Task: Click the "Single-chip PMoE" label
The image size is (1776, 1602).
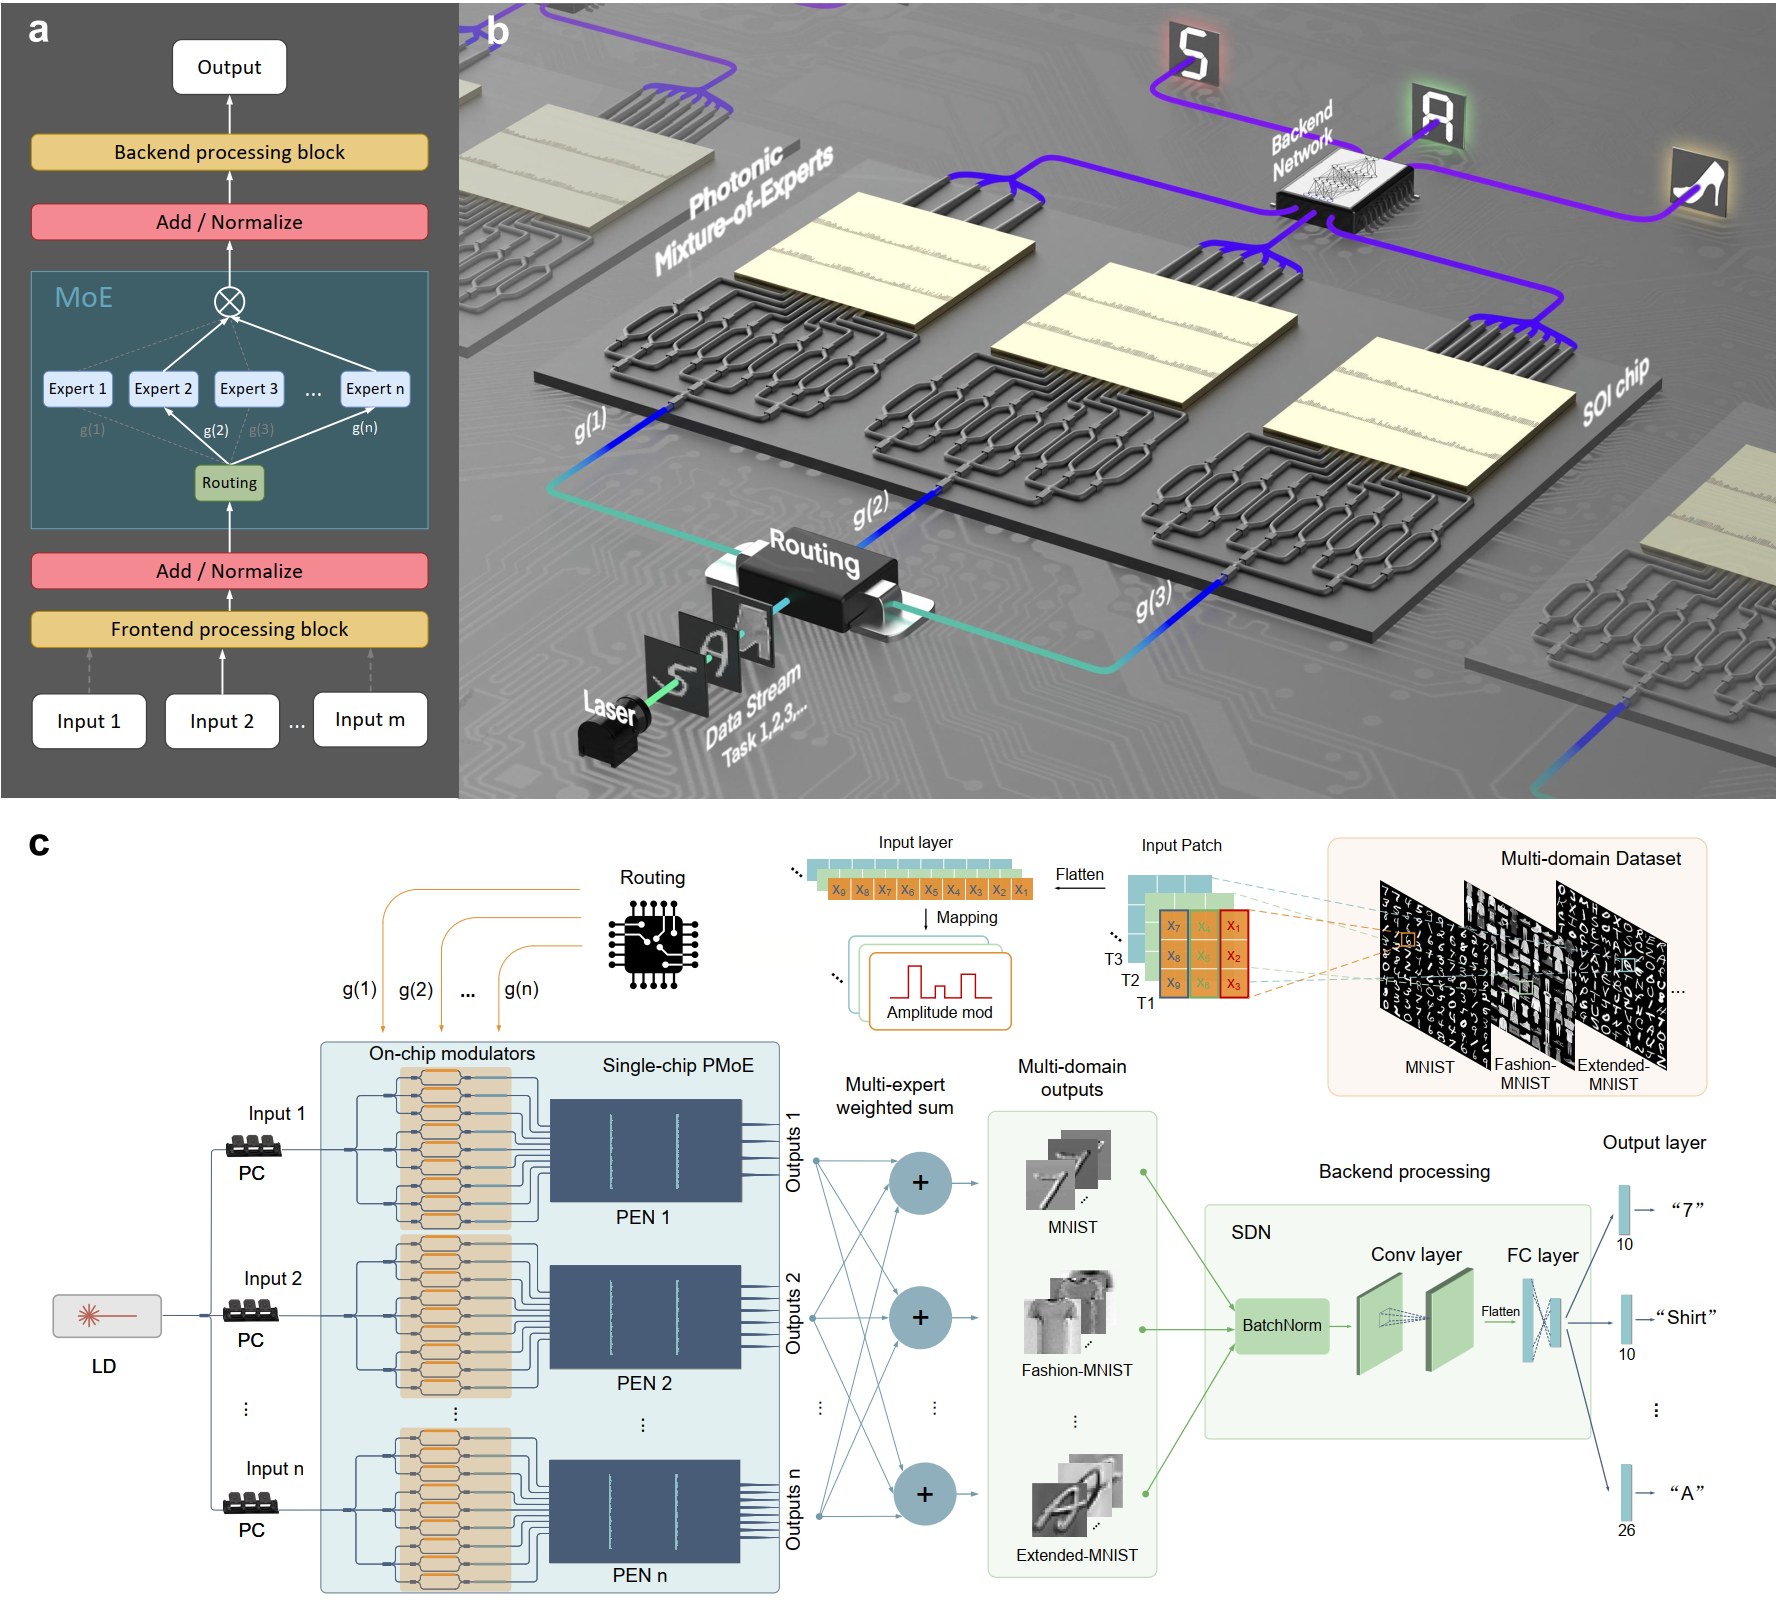Action: 678,1066
